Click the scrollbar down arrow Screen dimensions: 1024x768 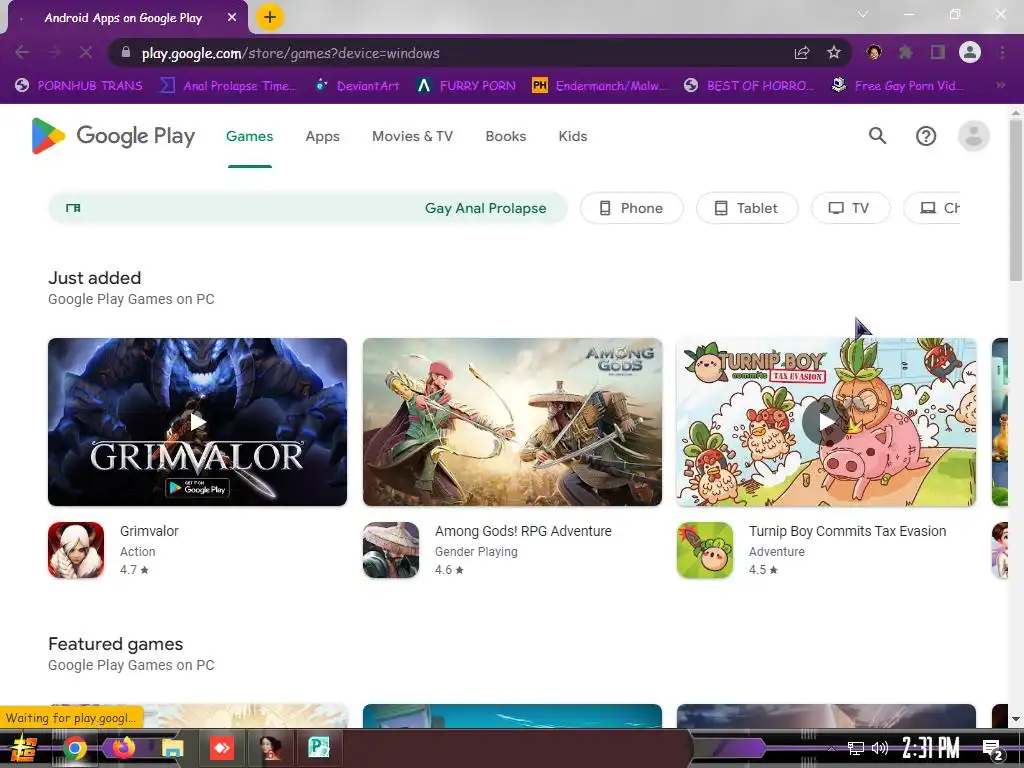coord(1015,719)
